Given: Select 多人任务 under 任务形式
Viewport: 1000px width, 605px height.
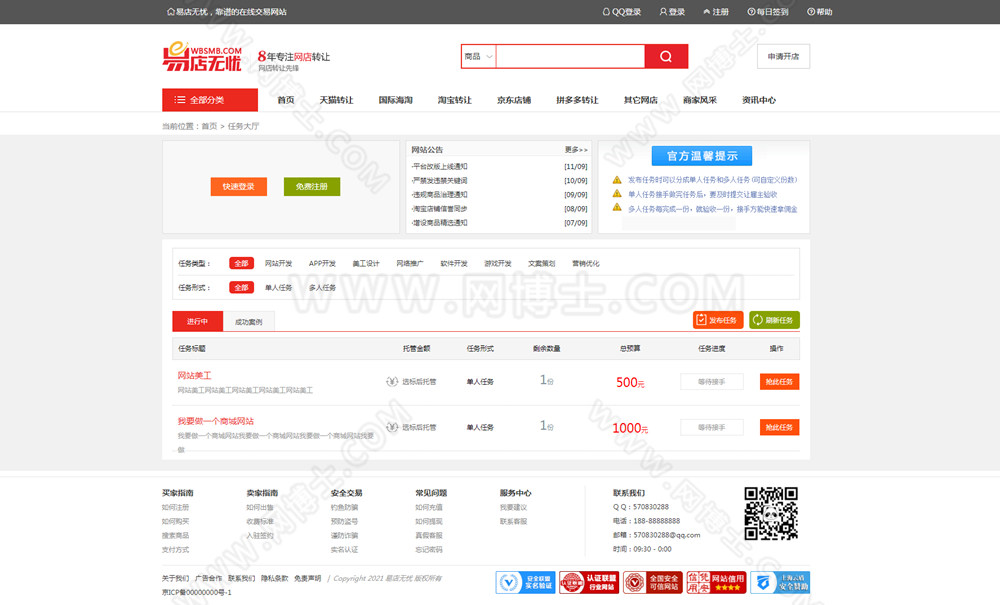Looking at the screenshot, I should (x=322, y=288).
